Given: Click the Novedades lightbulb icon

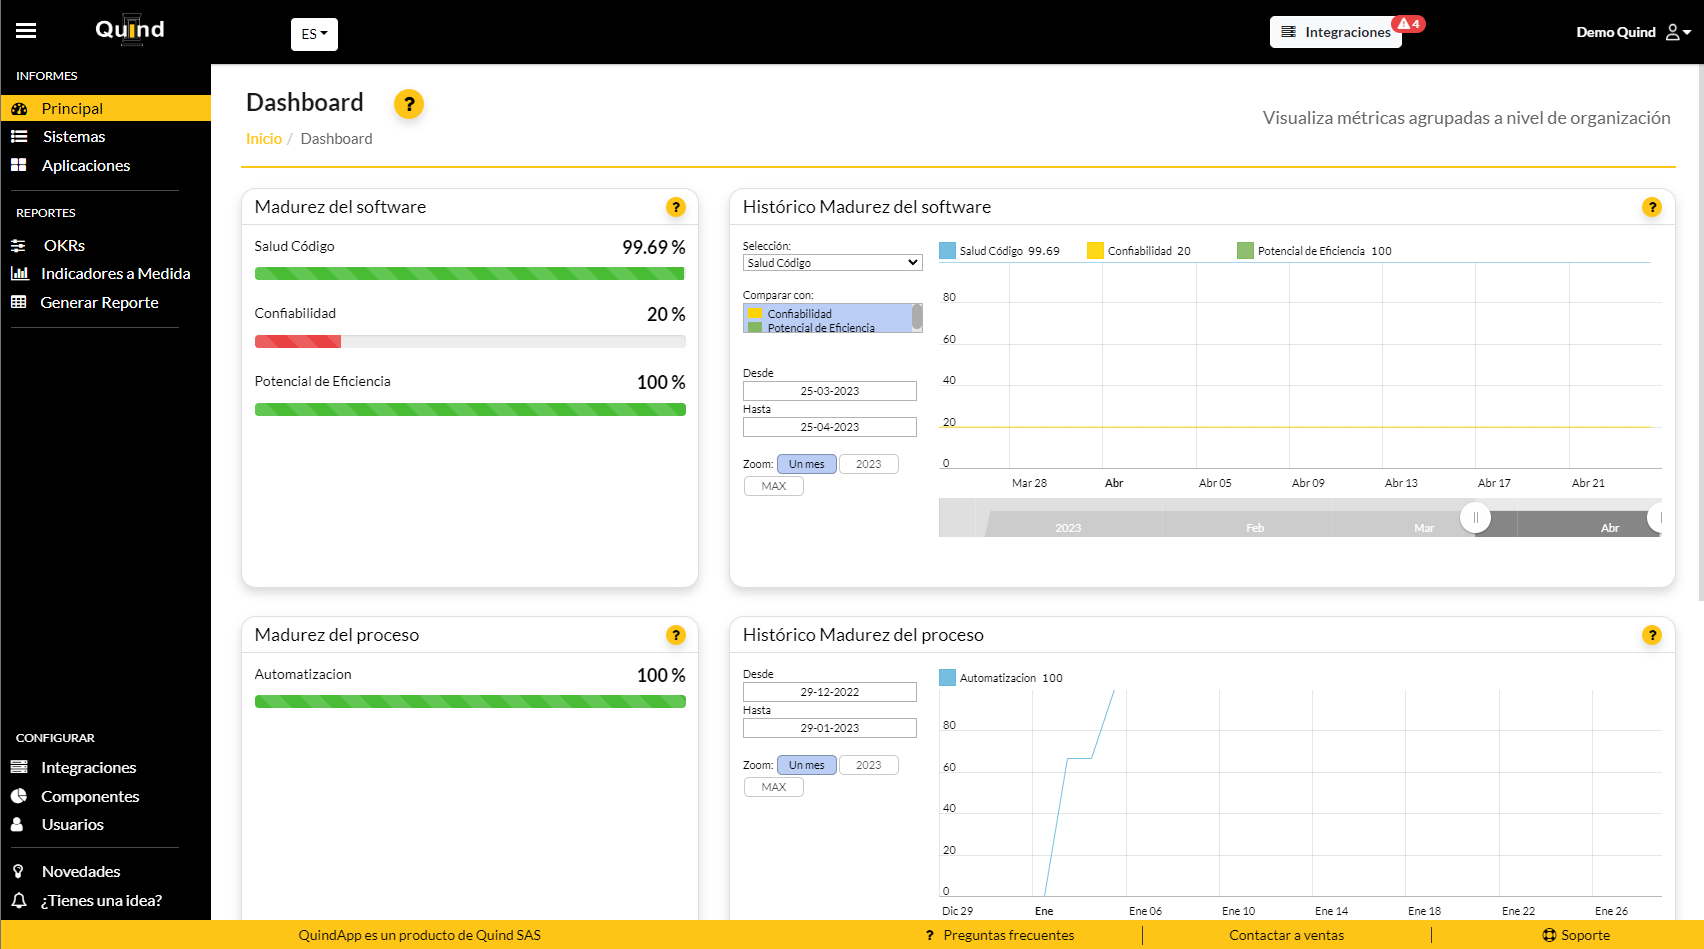Looking at the screenshot, I should click(18, 871).
